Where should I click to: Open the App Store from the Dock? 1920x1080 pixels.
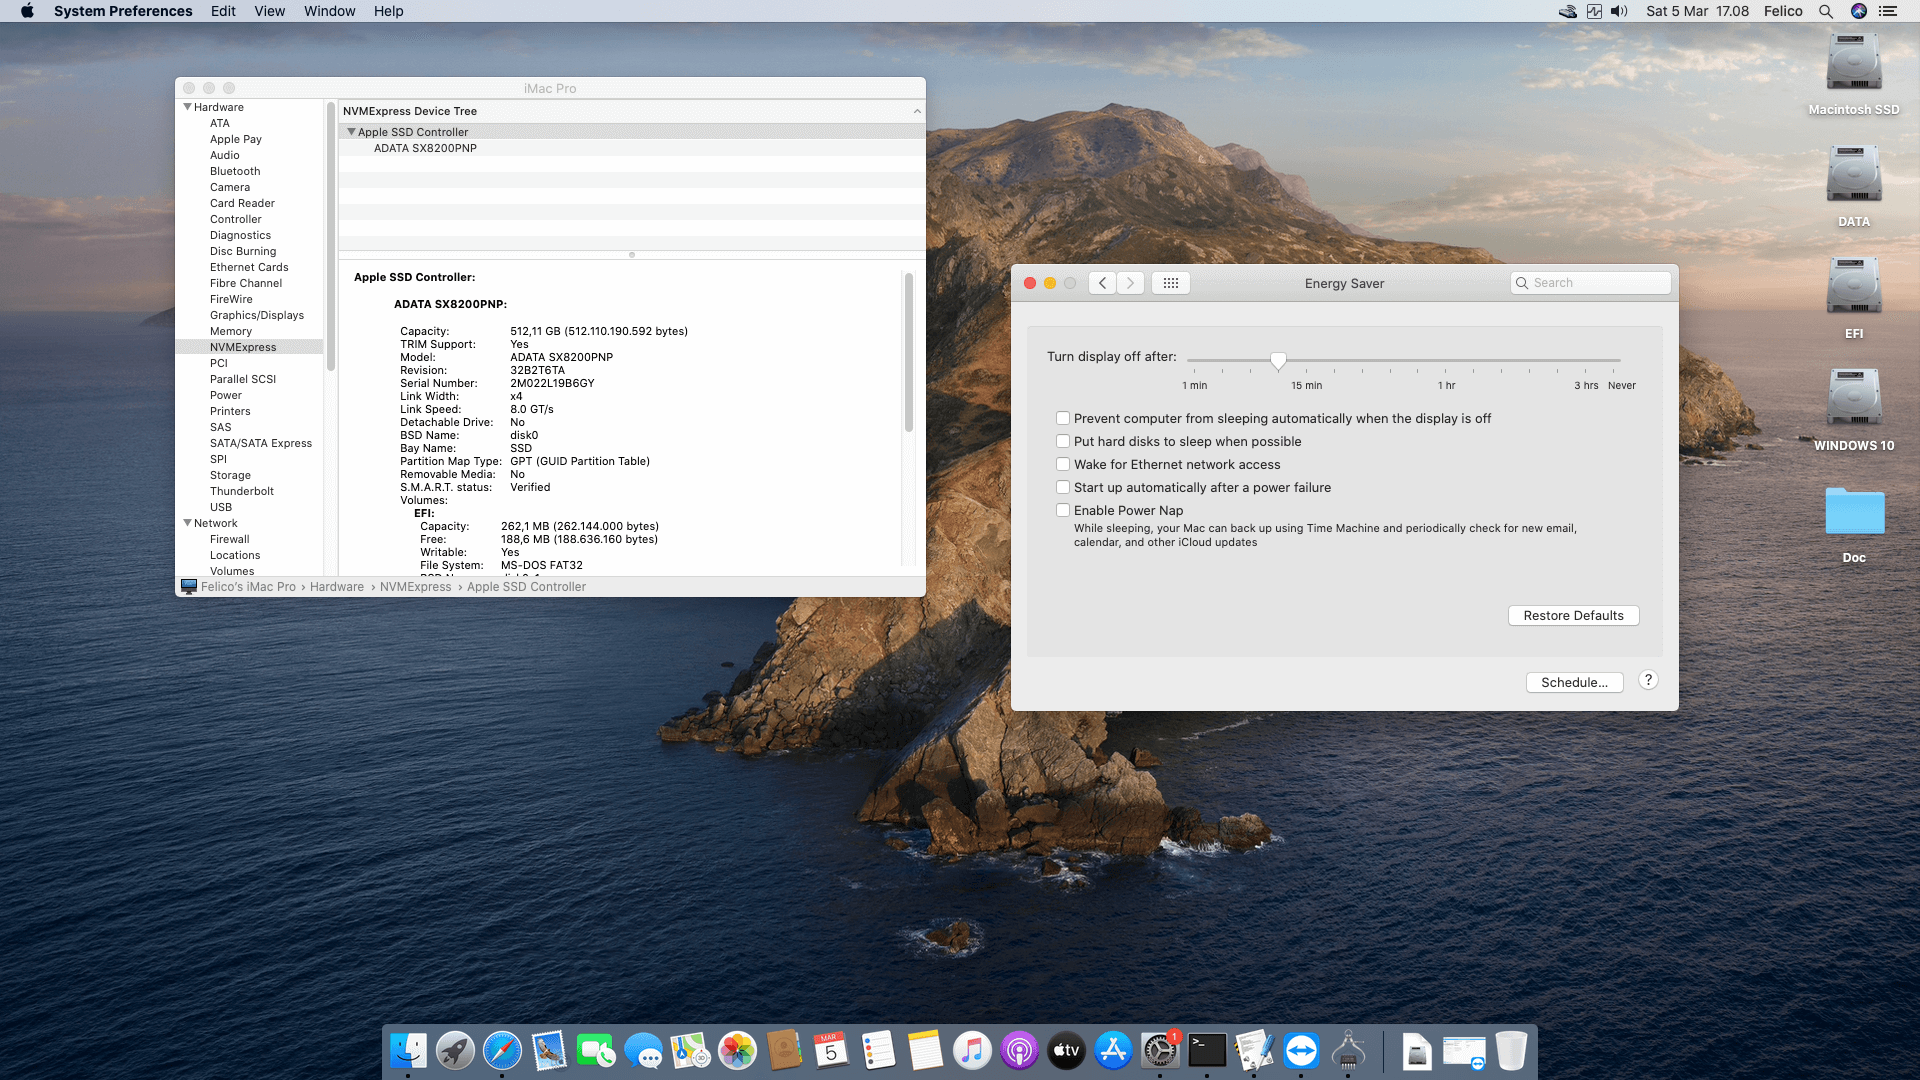[x=1113, y=1051]
